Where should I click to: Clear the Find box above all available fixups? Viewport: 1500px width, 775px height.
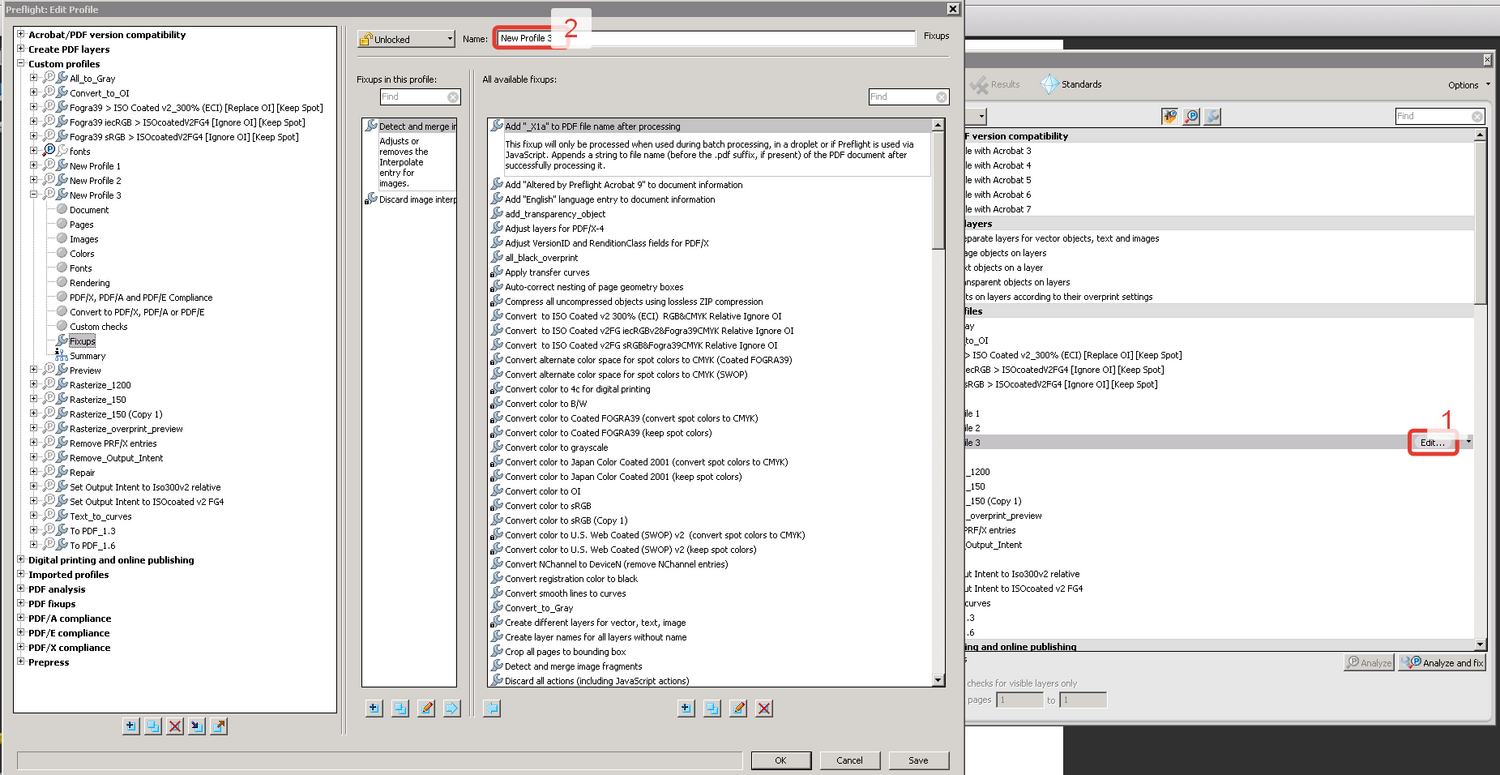(x=940, y=97)
